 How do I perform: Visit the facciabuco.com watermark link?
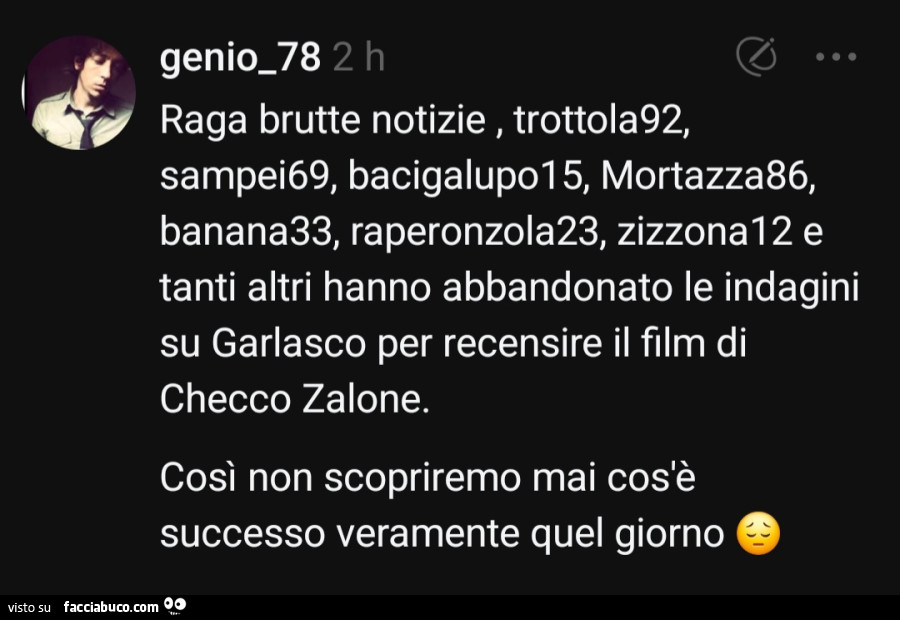[x=111, y=607]
